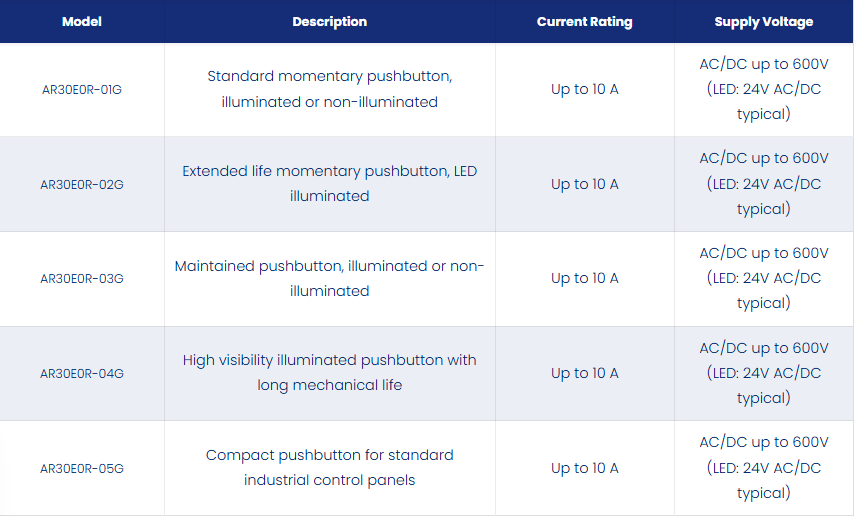Screen dimensions: 856x516
Task: Select model AR30E0R-05G cell
Action: click(82, 468)
